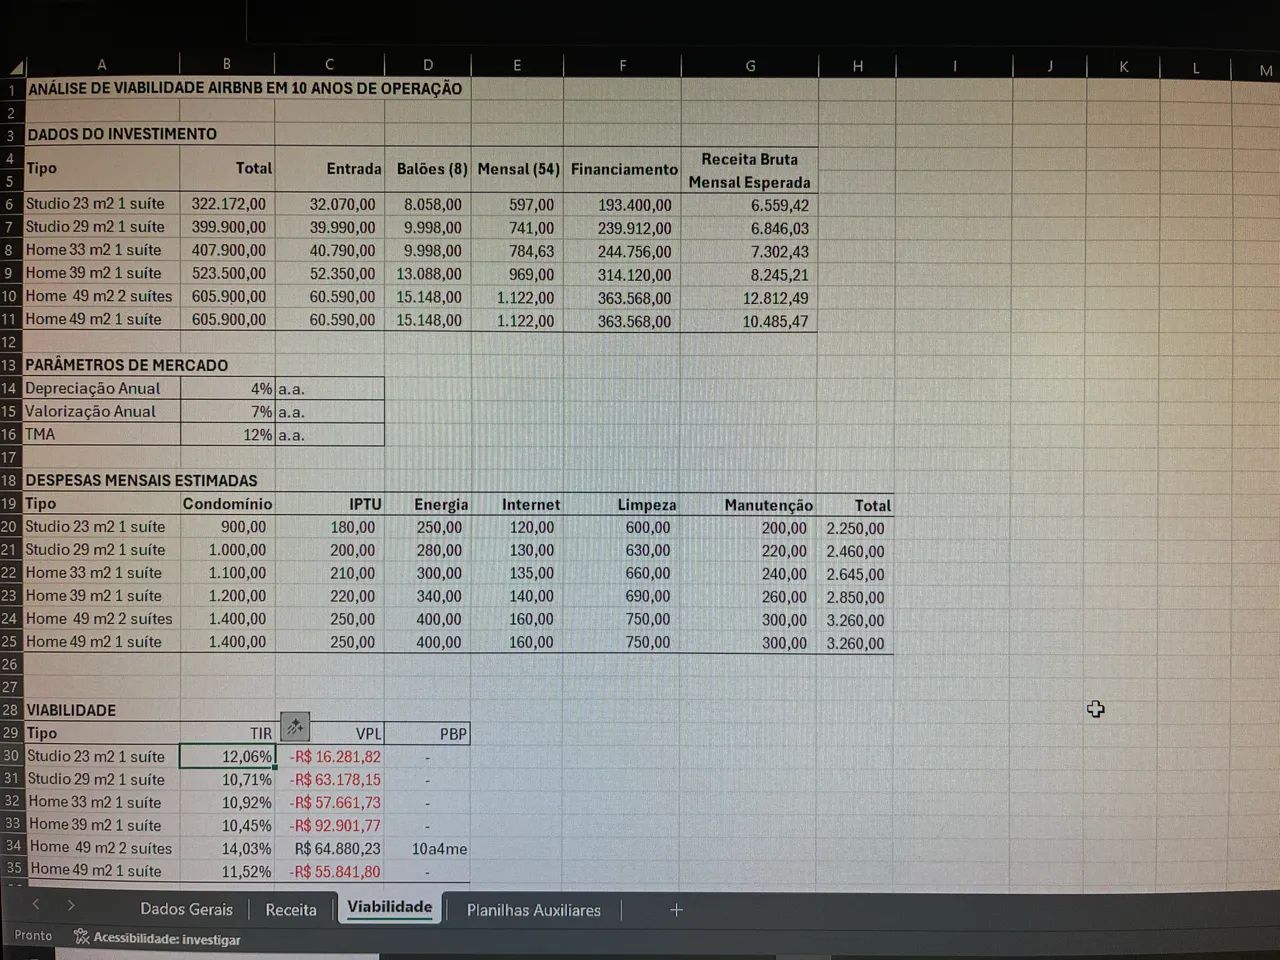Select the active TIR cell 12,06%

pos(227,757)
